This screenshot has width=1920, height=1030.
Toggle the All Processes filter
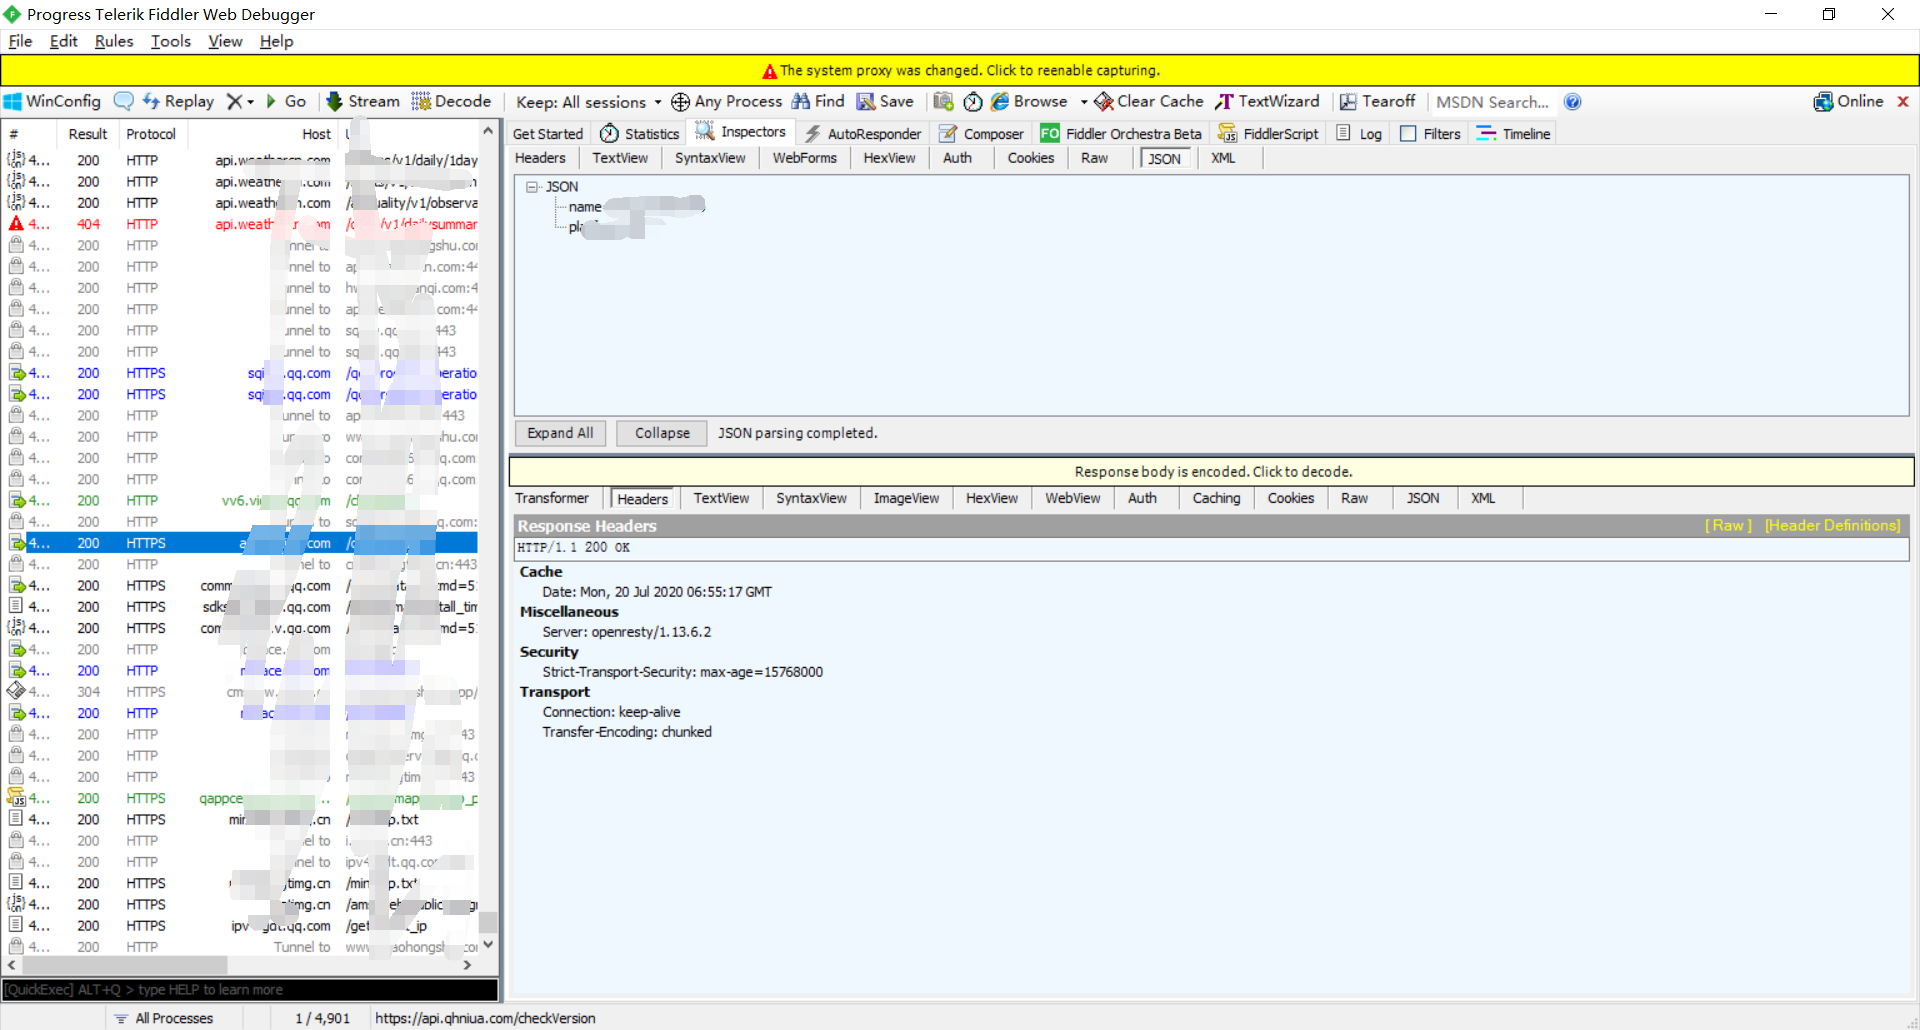171,1017
